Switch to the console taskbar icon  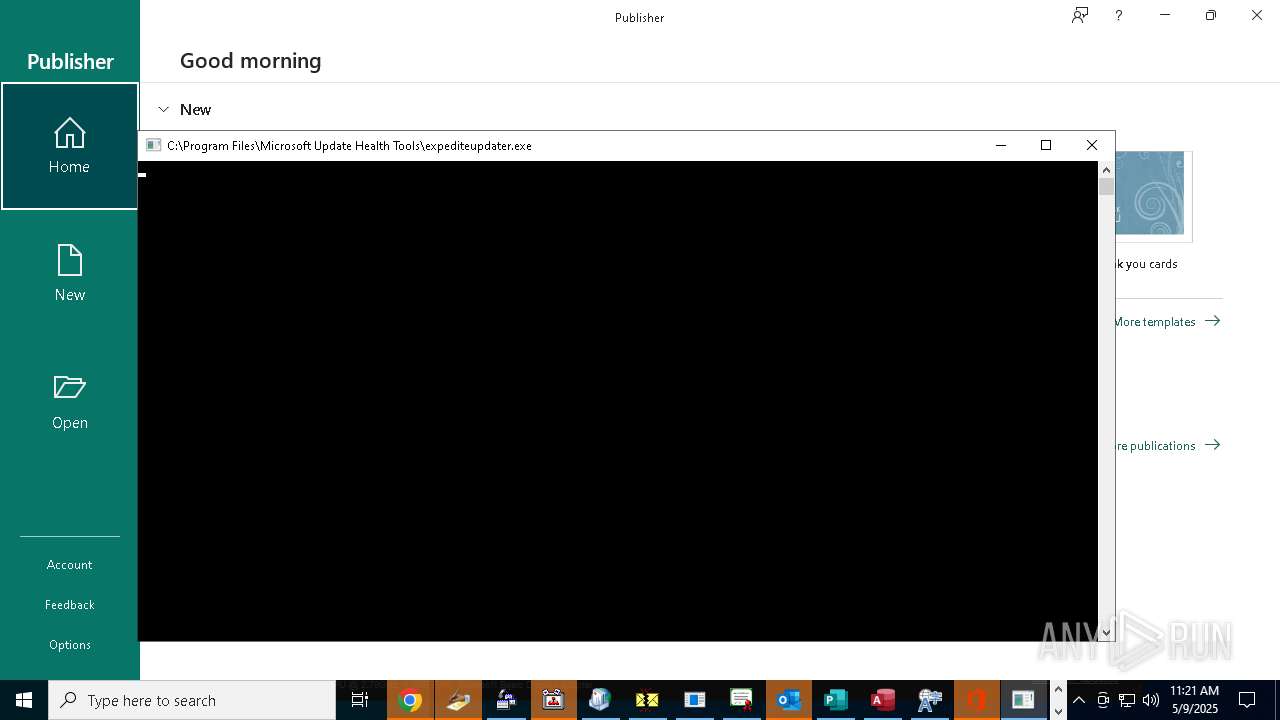pos(1024,700)
